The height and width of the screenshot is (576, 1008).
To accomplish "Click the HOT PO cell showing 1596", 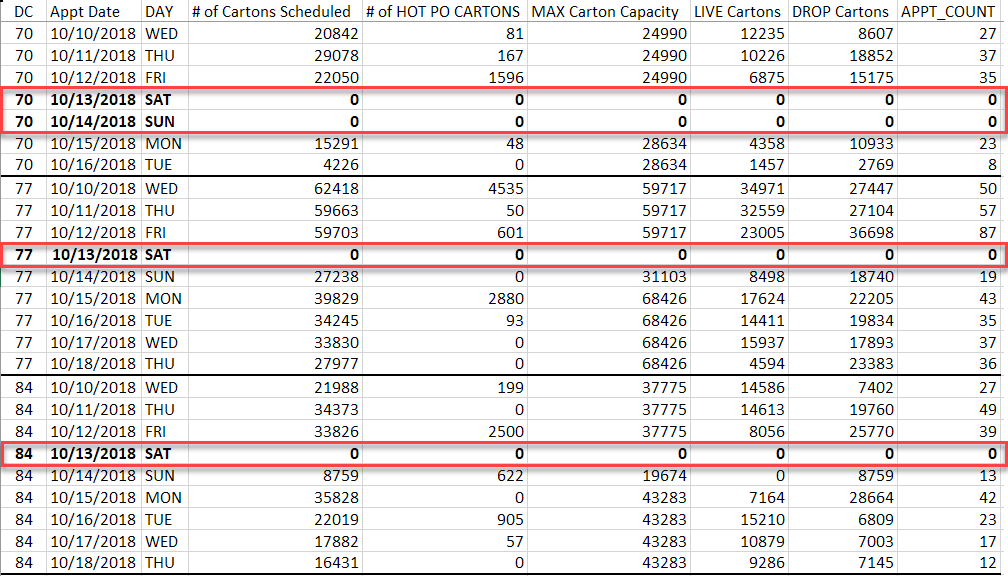I will (500, 78).
